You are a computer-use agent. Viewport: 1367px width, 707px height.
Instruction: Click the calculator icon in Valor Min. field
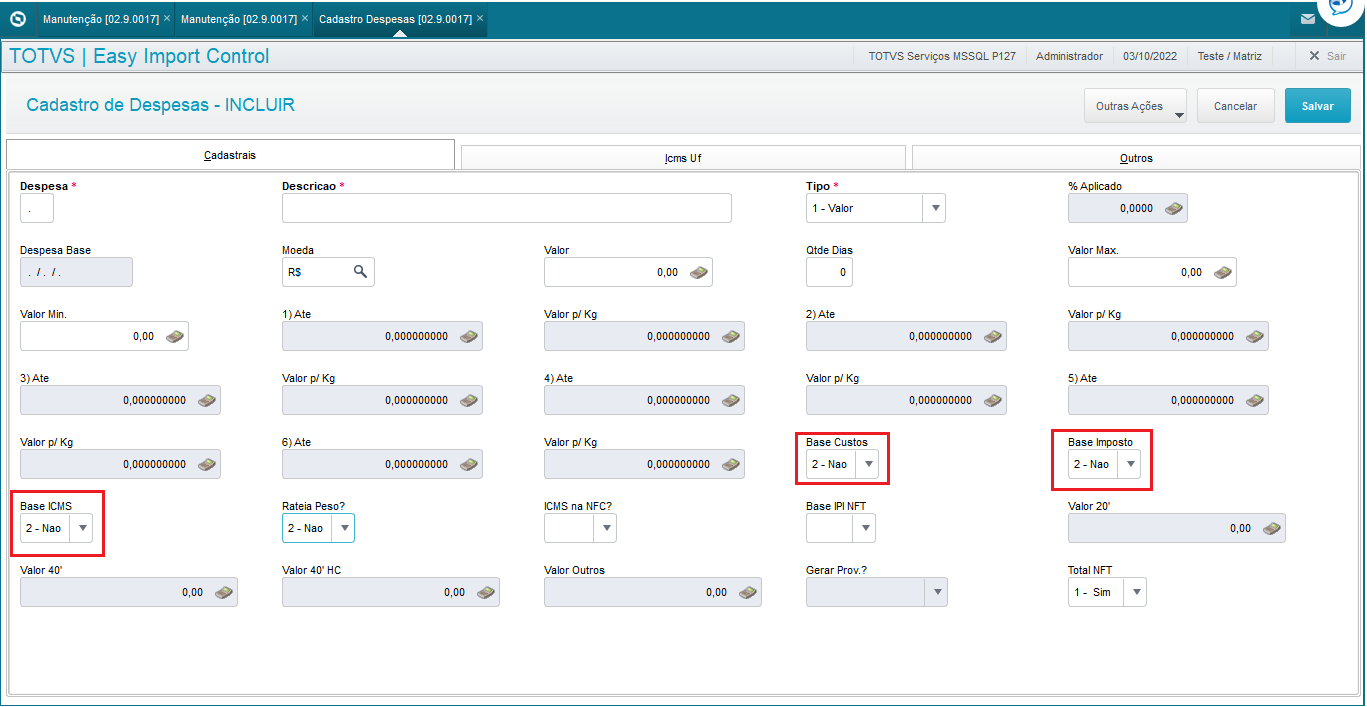pyautogui.click(x=175, y=336)
